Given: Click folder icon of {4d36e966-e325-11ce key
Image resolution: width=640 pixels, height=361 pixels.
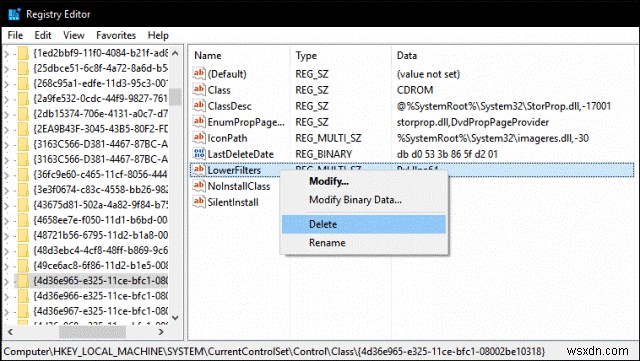Looking at the screenshot, I should click(x=23, y=296).
